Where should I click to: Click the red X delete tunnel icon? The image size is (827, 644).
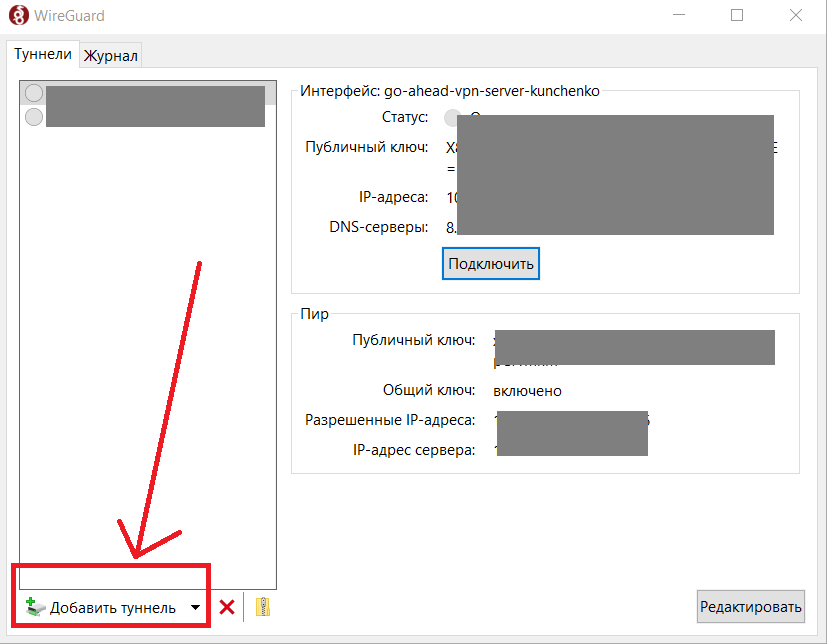click(x=227, y=607)
